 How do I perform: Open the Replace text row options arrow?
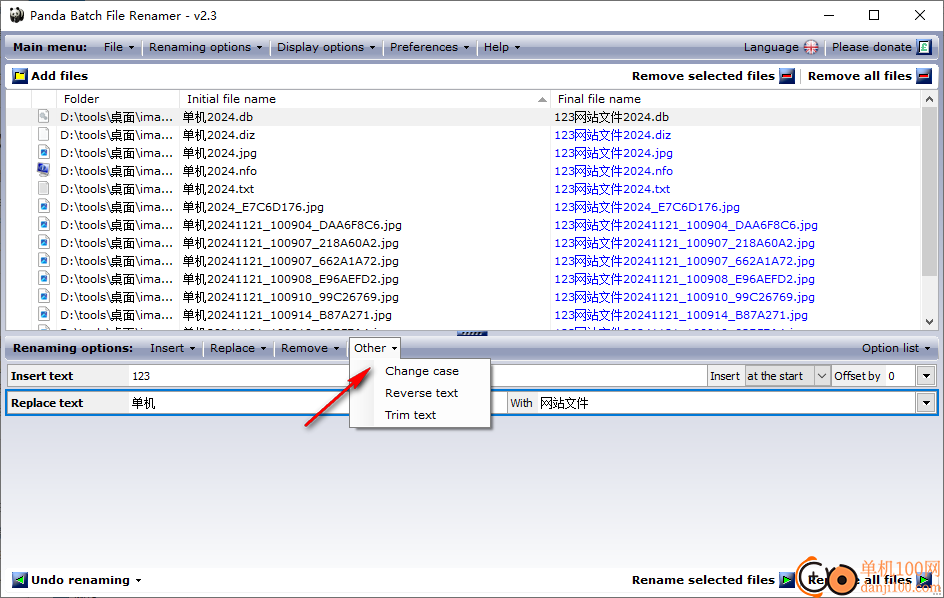click(926, 403)
